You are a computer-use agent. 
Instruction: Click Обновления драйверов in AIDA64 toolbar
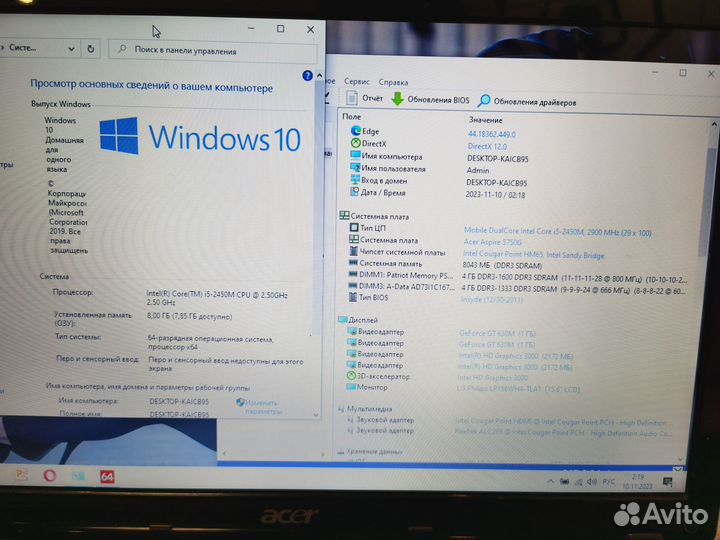tap(527, 101)
